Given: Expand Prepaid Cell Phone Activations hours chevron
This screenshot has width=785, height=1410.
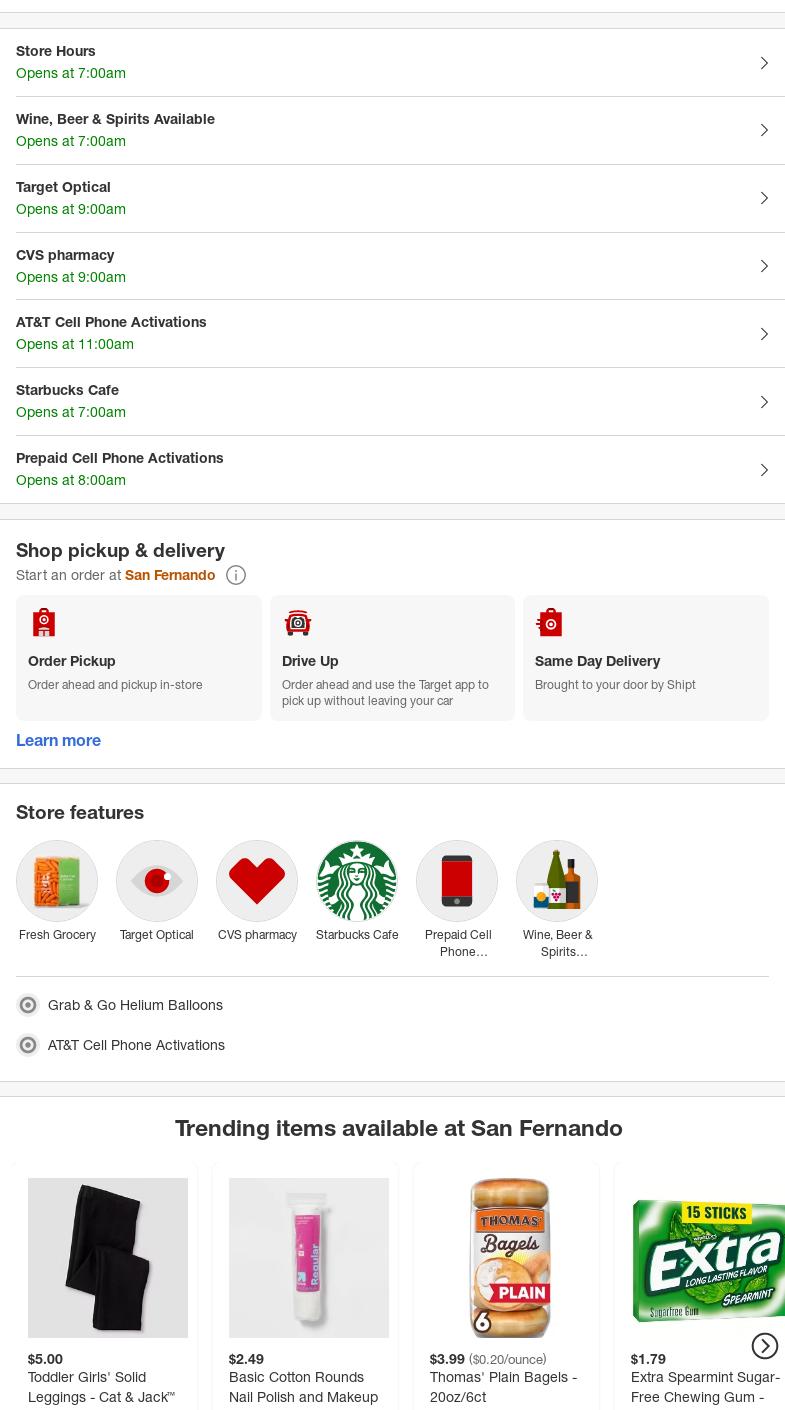Looking at the screenshot, I should pos(764,470).
